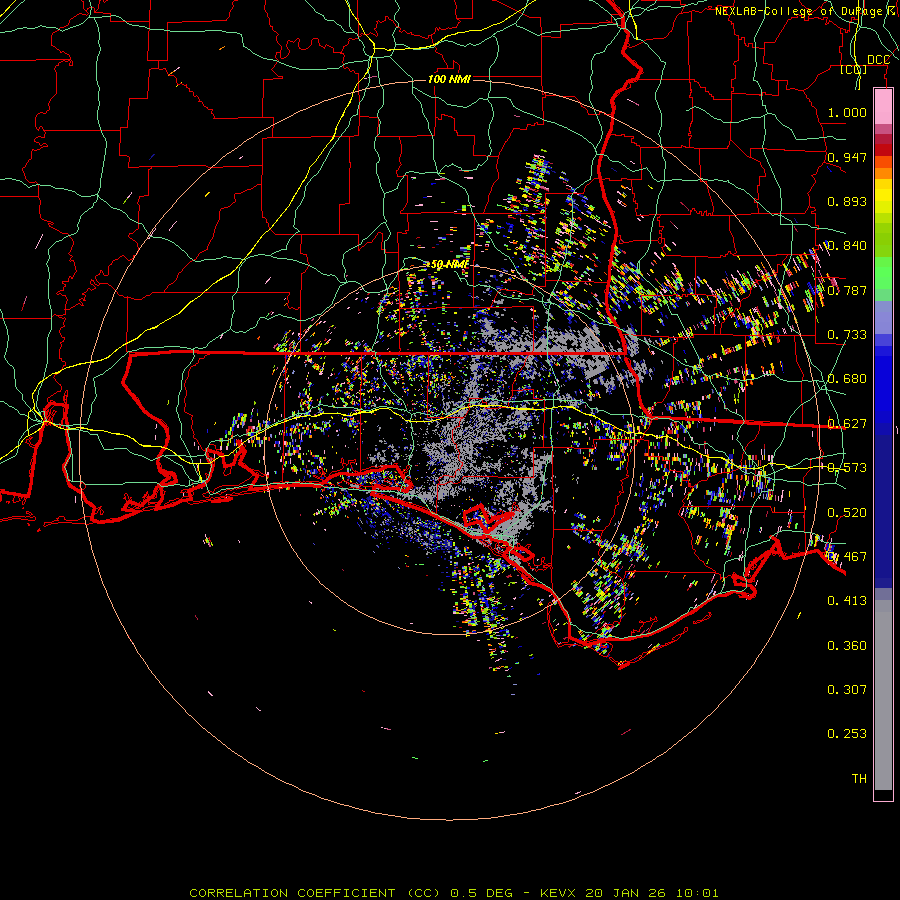This screenshot has height=900, width=900.
Task: Click the DCC label above the color scale
Action: tap(878, 60)
